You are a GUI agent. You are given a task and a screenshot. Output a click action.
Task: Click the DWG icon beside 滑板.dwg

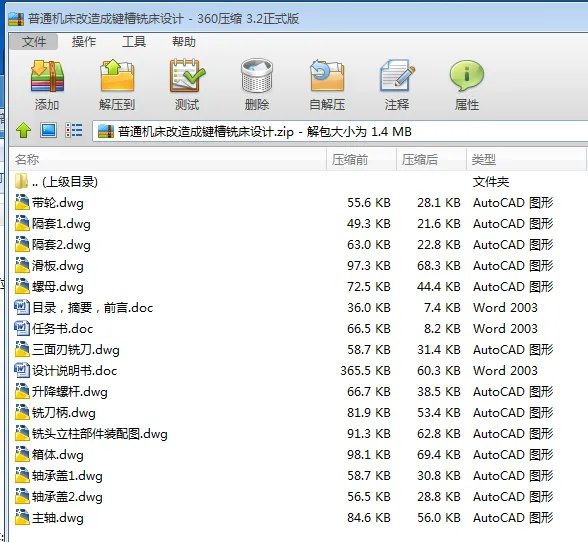click(22, 265)
